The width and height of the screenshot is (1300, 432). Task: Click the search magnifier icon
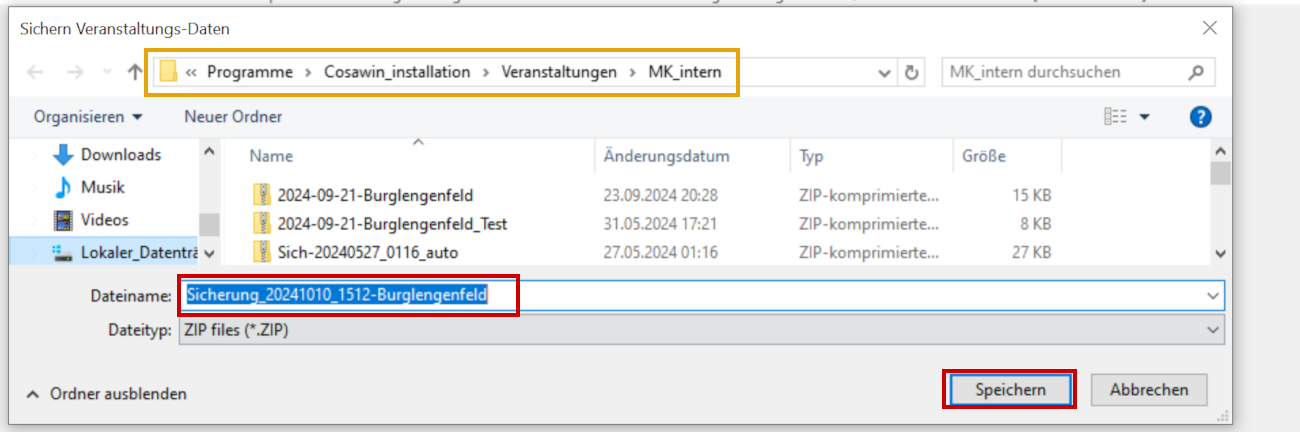[1194, 72]
